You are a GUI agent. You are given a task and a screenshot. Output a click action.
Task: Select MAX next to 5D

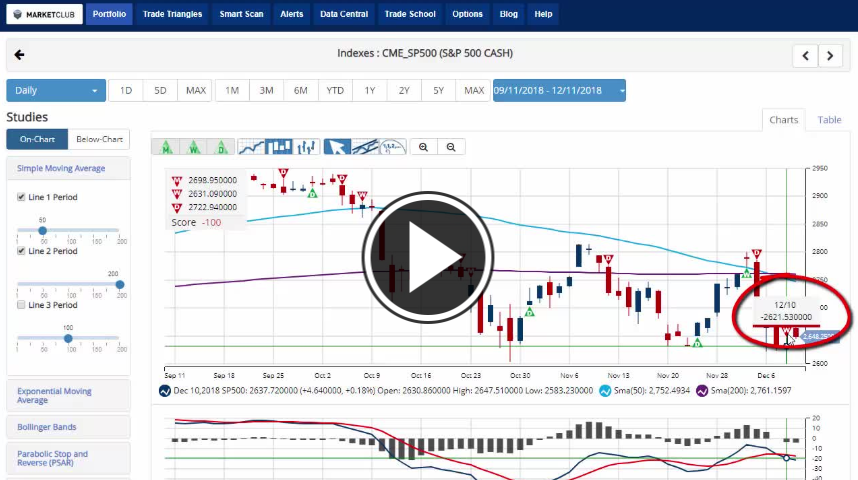pos(195,91)
